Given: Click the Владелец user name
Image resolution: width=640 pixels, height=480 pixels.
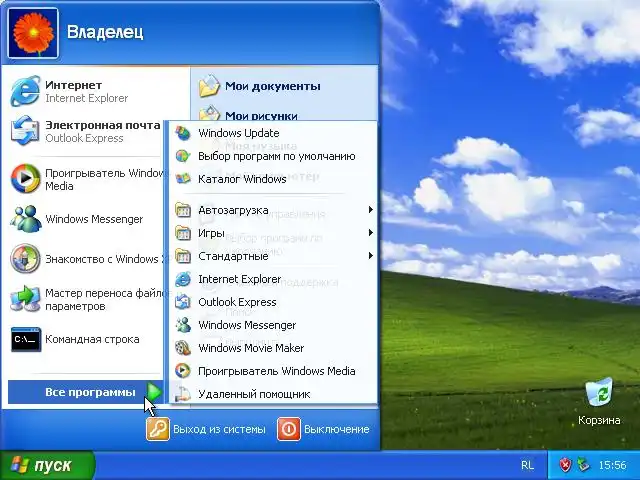Looking at the screenshot, I should click(105, 32).
